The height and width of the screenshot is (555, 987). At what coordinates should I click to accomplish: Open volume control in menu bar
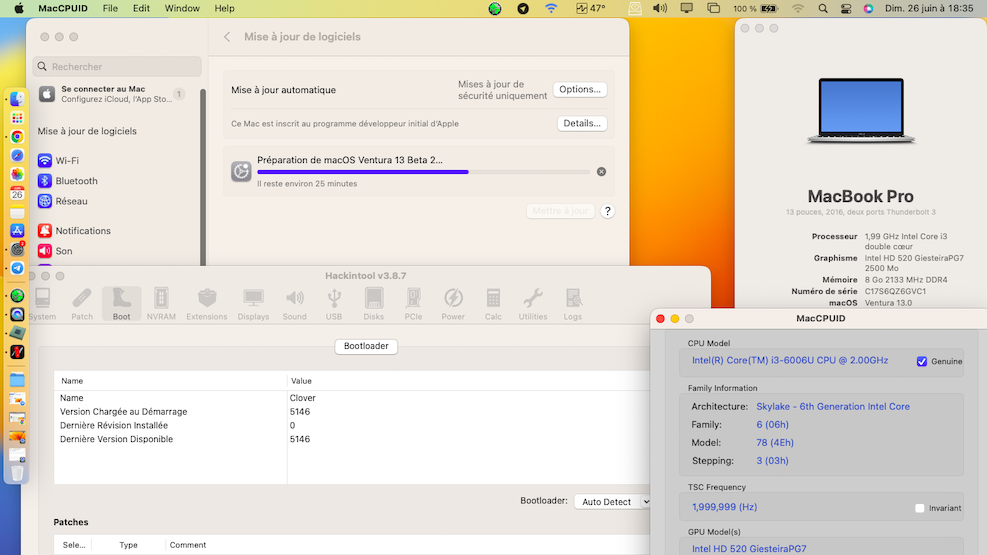(x=660, y=8)
